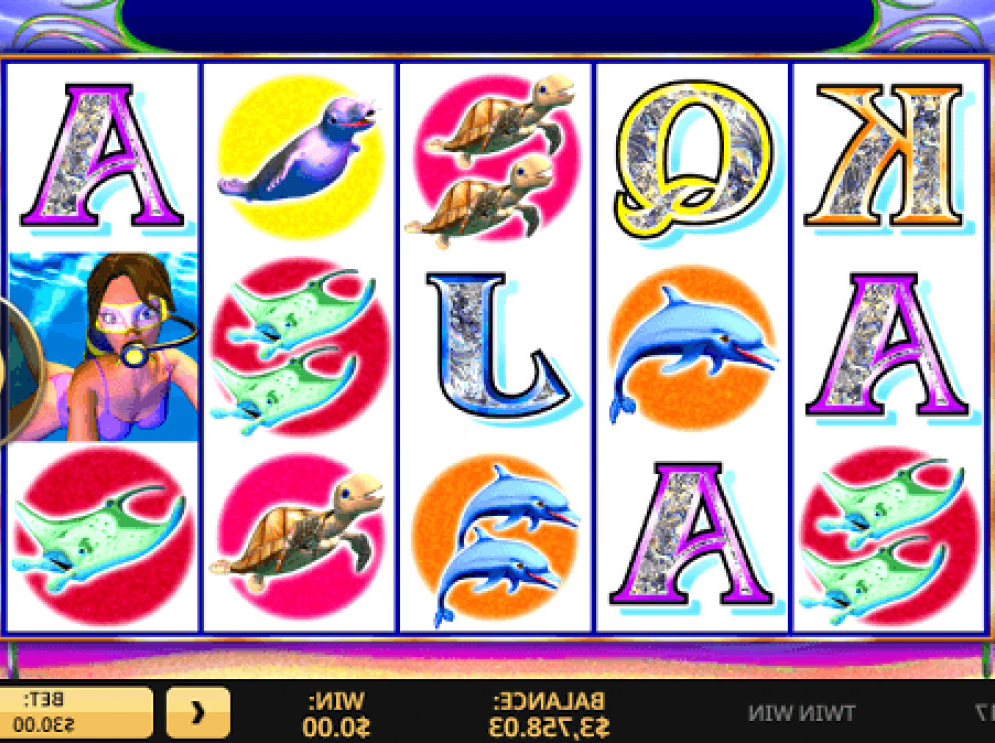The width and height of the screenshot is (995, 743).
Task: Select double stingrays beside the diver girl
Action: (x=300, y=348)
